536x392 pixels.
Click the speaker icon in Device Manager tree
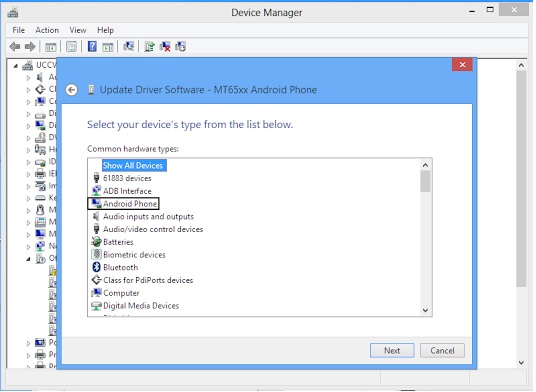click(x=40, y=77)
